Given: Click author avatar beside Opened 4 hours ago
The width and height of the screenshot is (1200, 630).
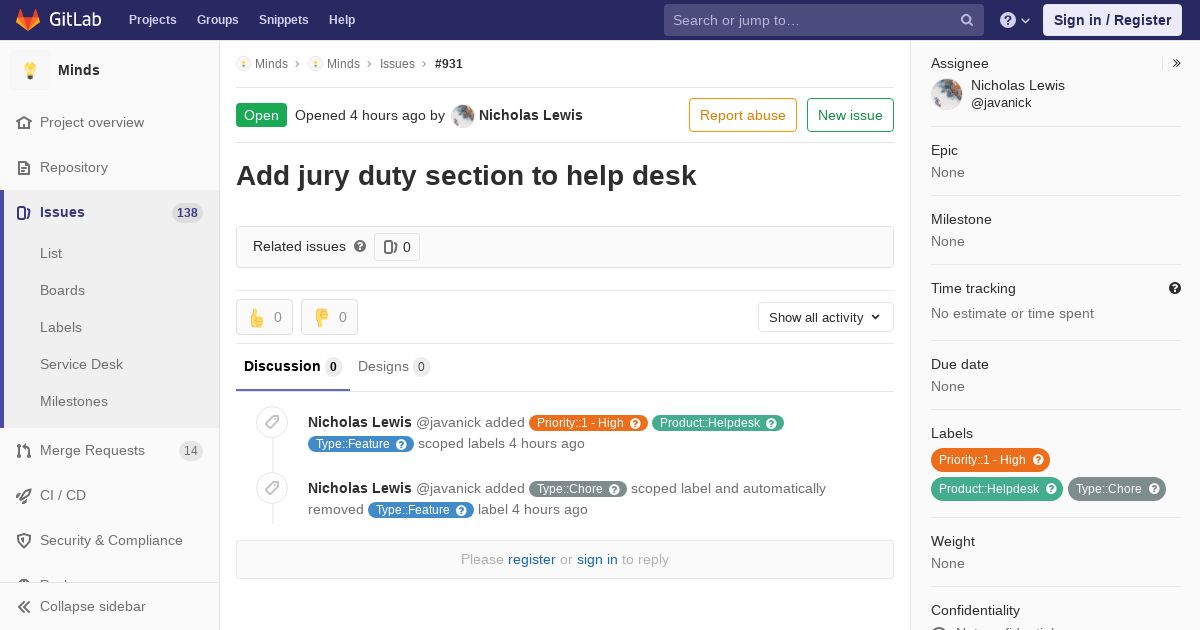Looking at the screenshot, I should [463, 116].
